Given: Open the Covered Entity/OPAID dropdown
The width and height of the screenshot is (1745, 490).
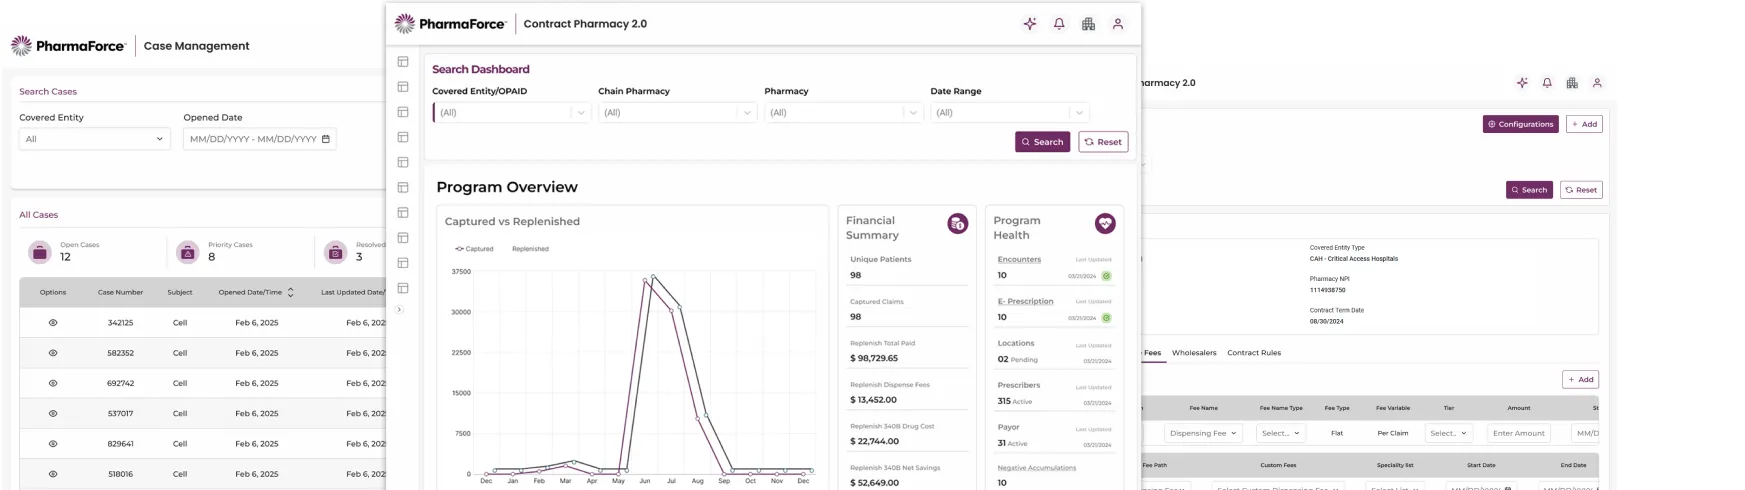Looking at the screenshot, I should click(512, 113).
